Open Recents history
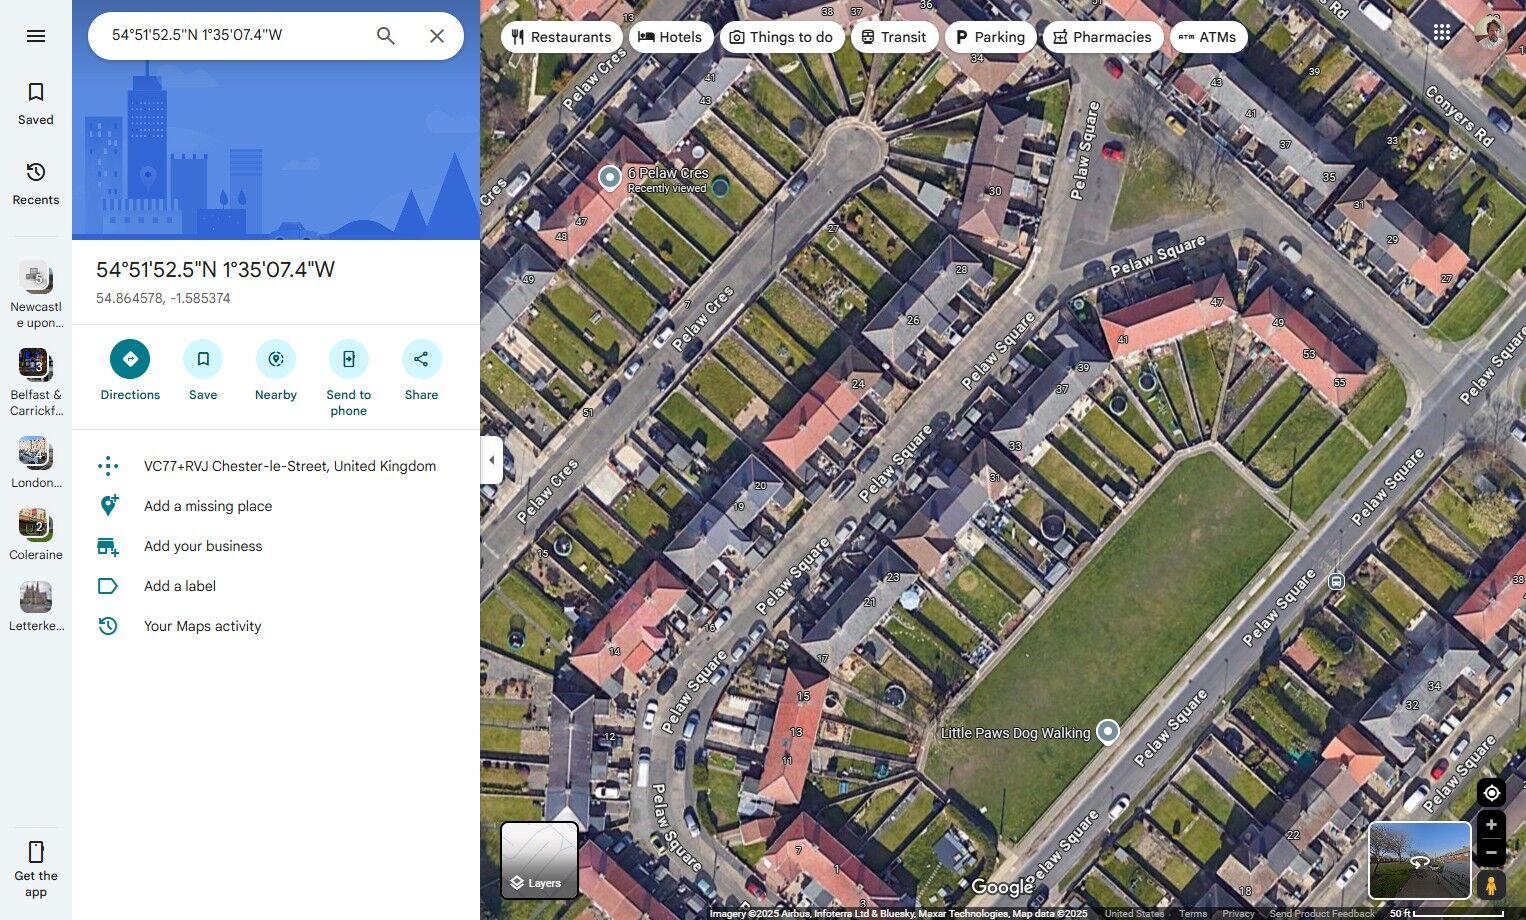This screenshot has height=920, width=1526. 36,184
